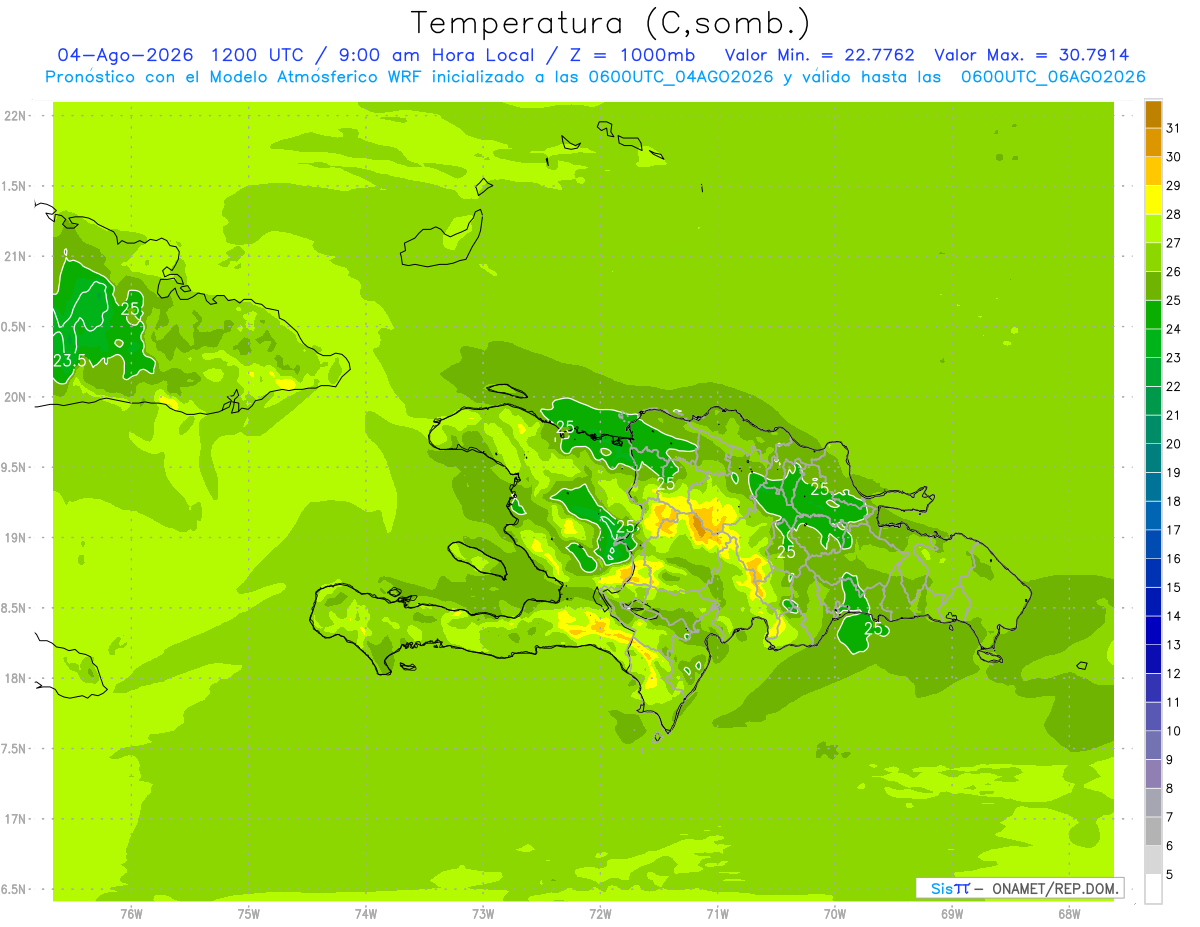The image size is (1200, 927).
Task: Click the '18N' latitude label
Action: [x=14, y=678]
